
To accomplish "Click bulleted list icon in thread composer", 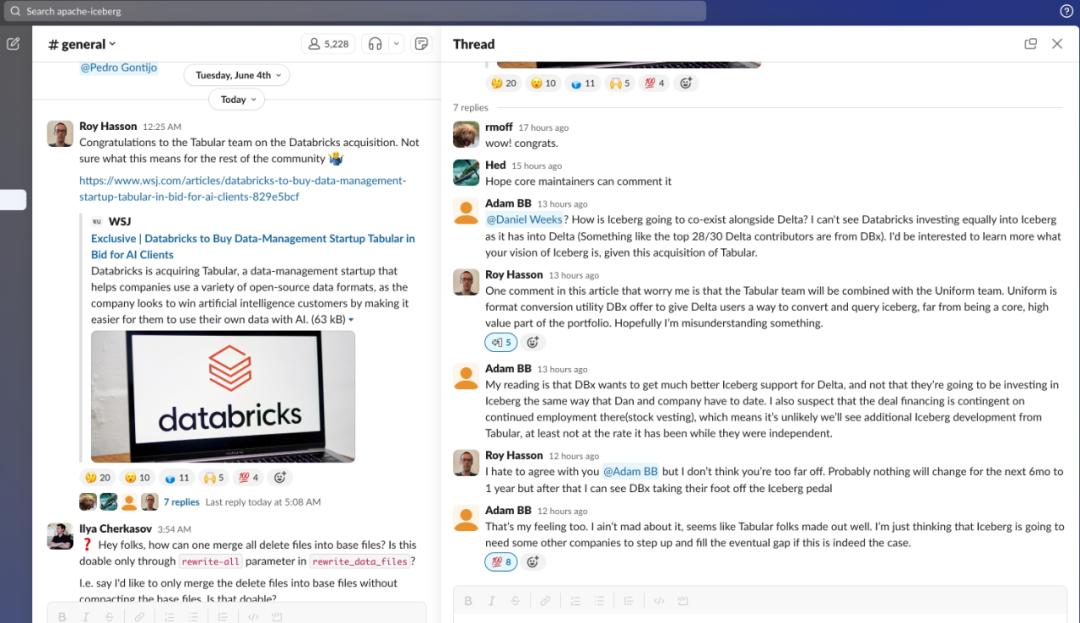I will pos(599,601).
